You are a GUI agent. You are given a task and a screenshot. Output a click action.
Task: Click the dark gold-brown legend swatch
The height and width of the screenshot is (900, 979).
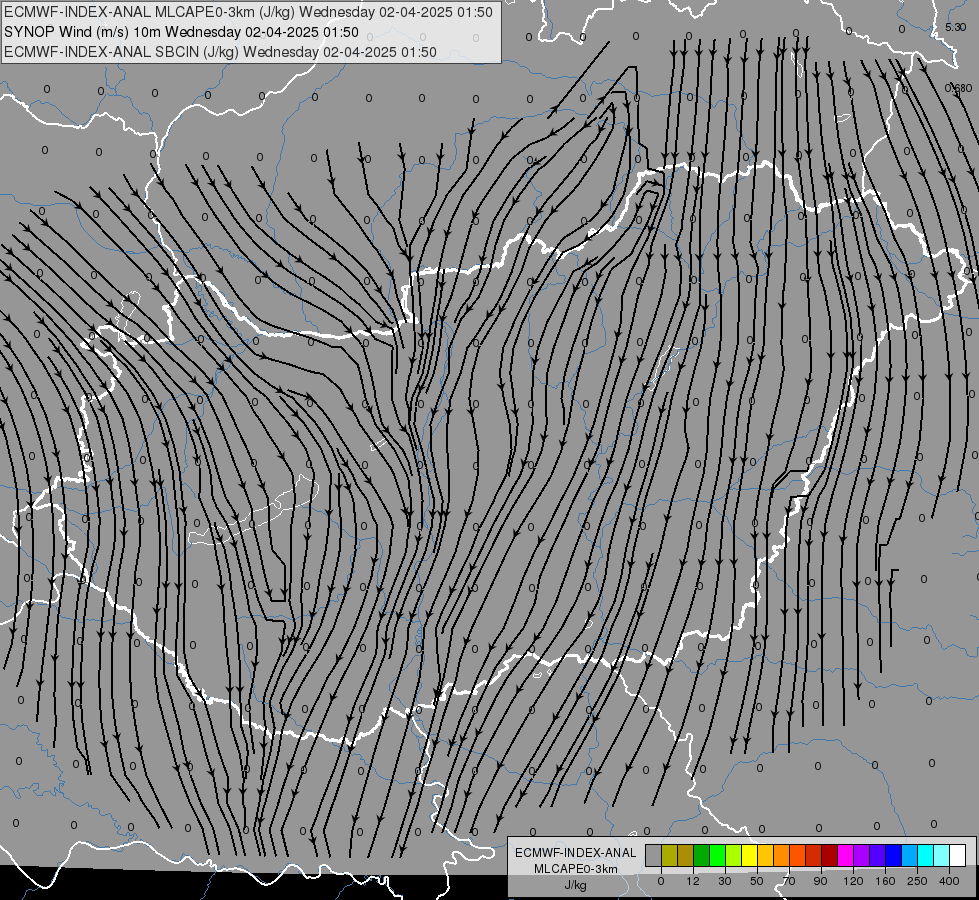point(686,855)
